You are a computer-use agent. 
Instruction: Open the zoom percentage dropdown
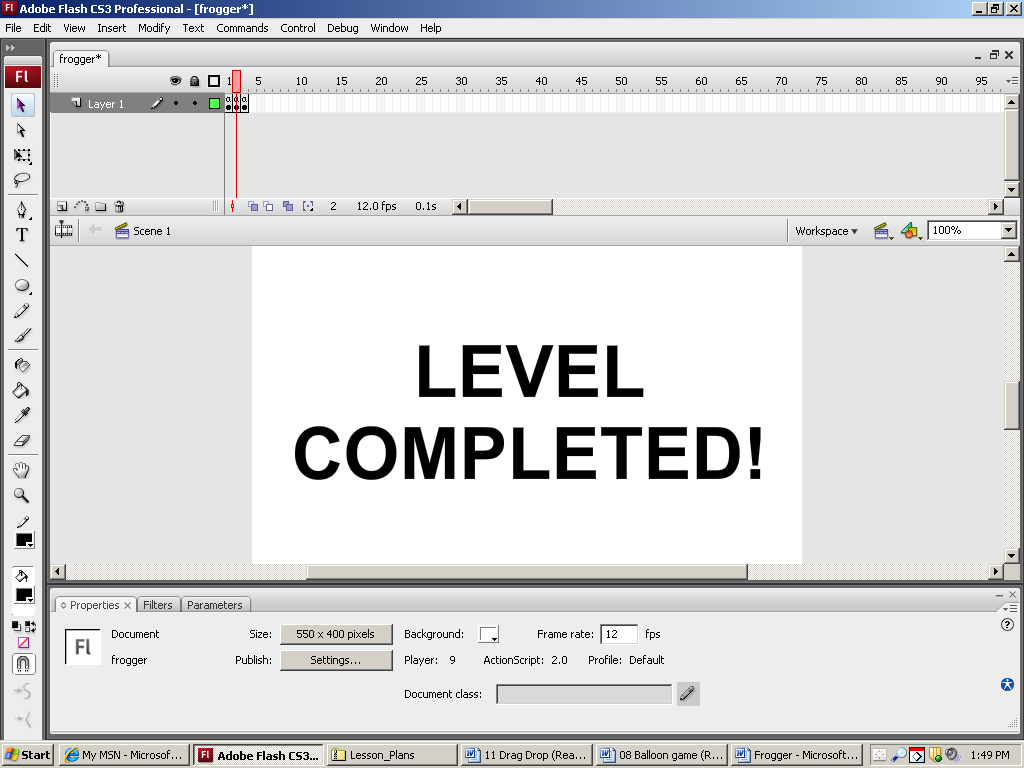[x=1008, y=231]
